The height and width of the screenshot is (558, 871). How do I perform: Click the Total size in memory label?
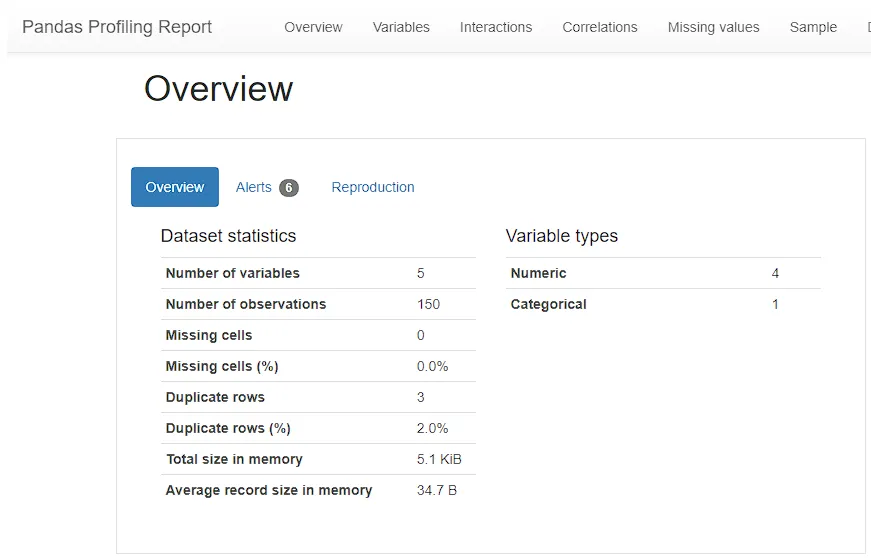234,460
